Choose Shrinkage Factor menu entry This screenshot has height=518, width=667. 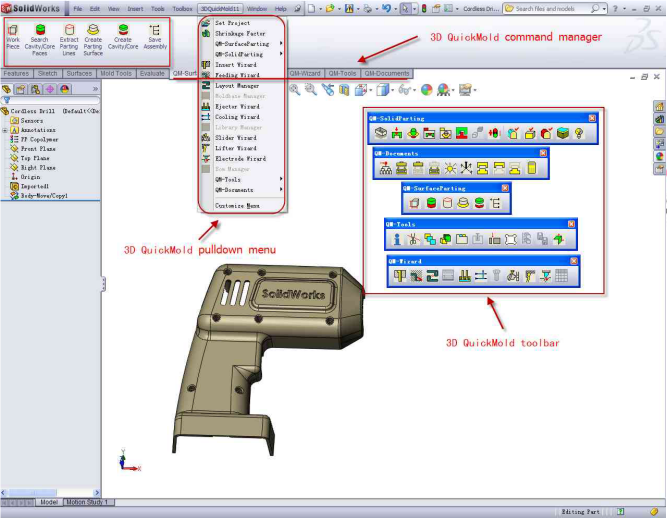[x=242, y=34]
